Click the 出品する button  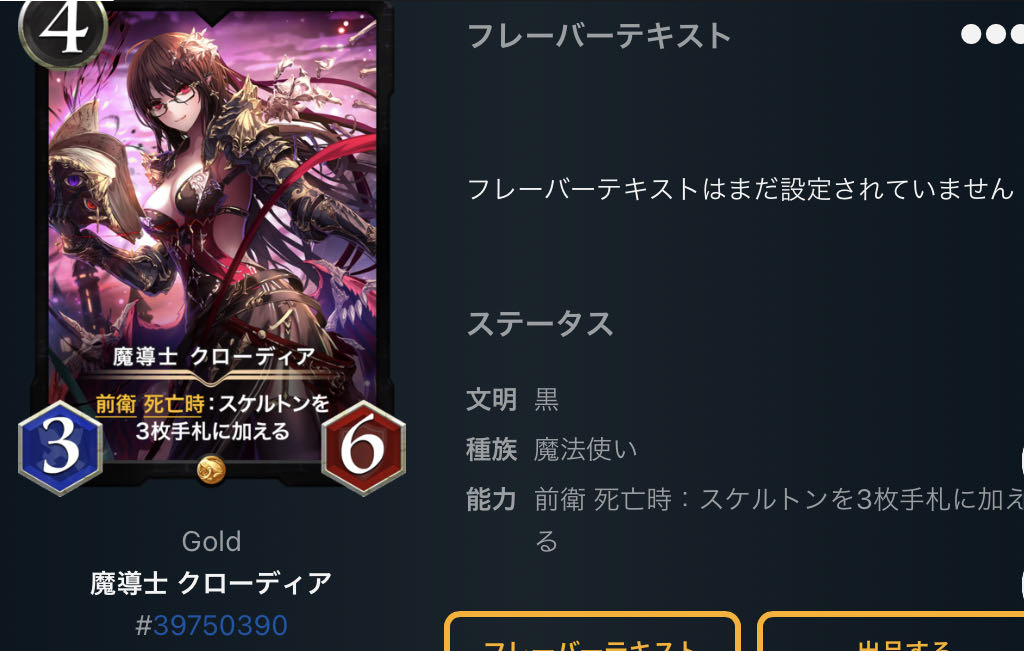click(x=891, y=632)
